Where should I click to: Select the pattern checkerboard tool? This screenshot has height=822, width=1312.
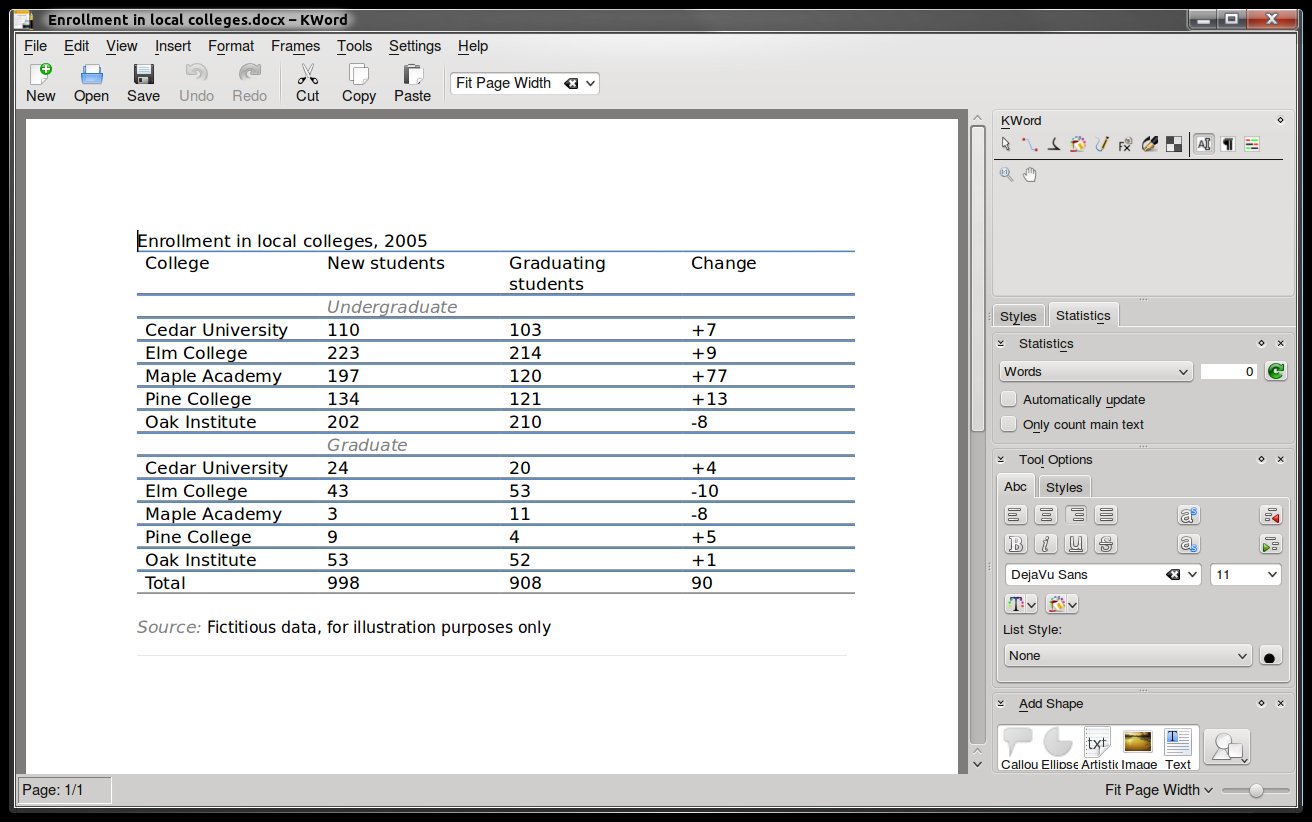click(1174, 145)
